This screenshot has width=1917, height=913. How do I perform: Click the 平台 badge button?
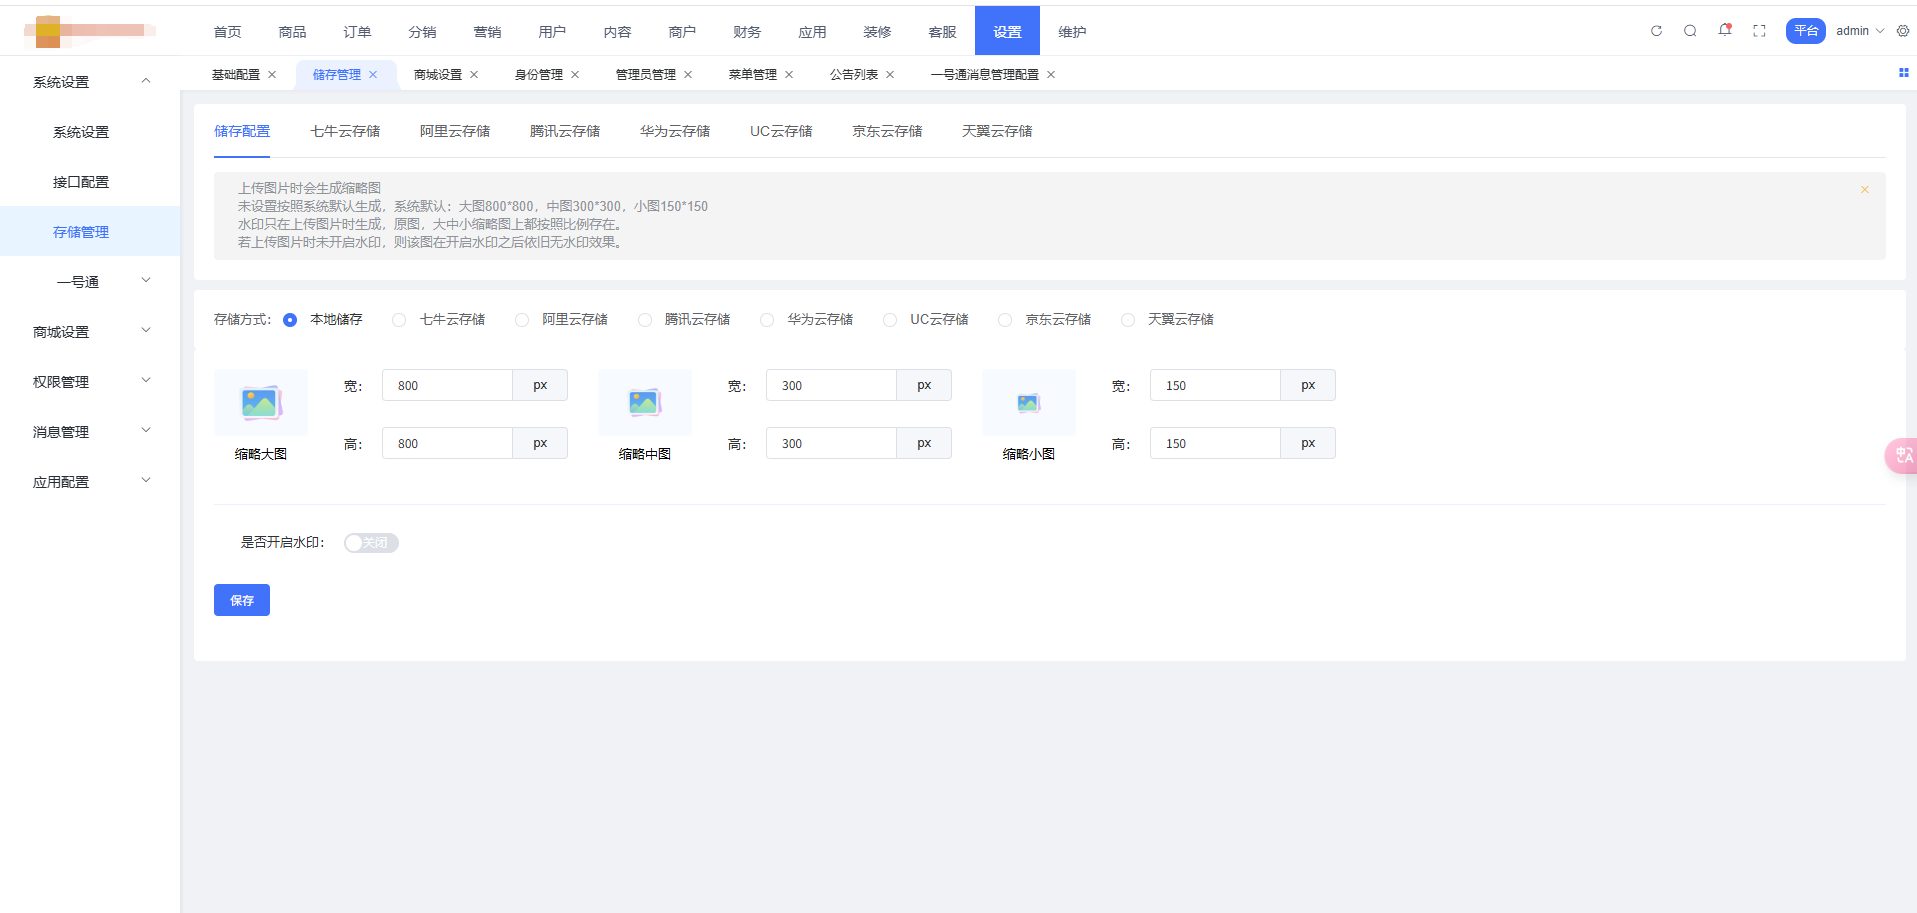coord(1806,31)
